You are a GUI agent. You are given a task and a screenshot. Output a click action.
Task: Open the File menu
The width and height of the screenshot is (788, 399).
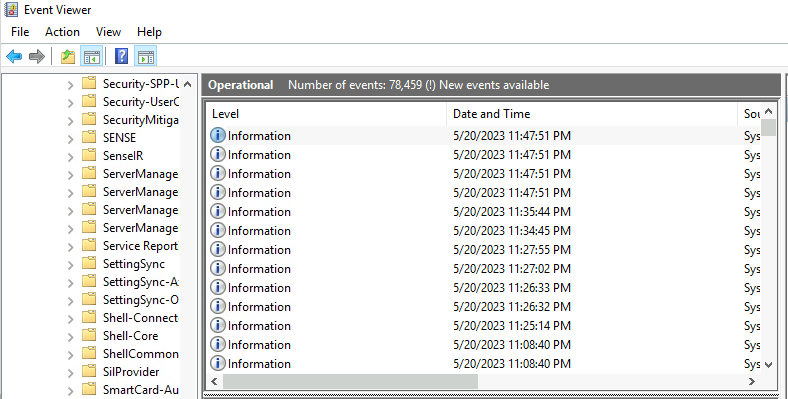click(x=20, y=32)
